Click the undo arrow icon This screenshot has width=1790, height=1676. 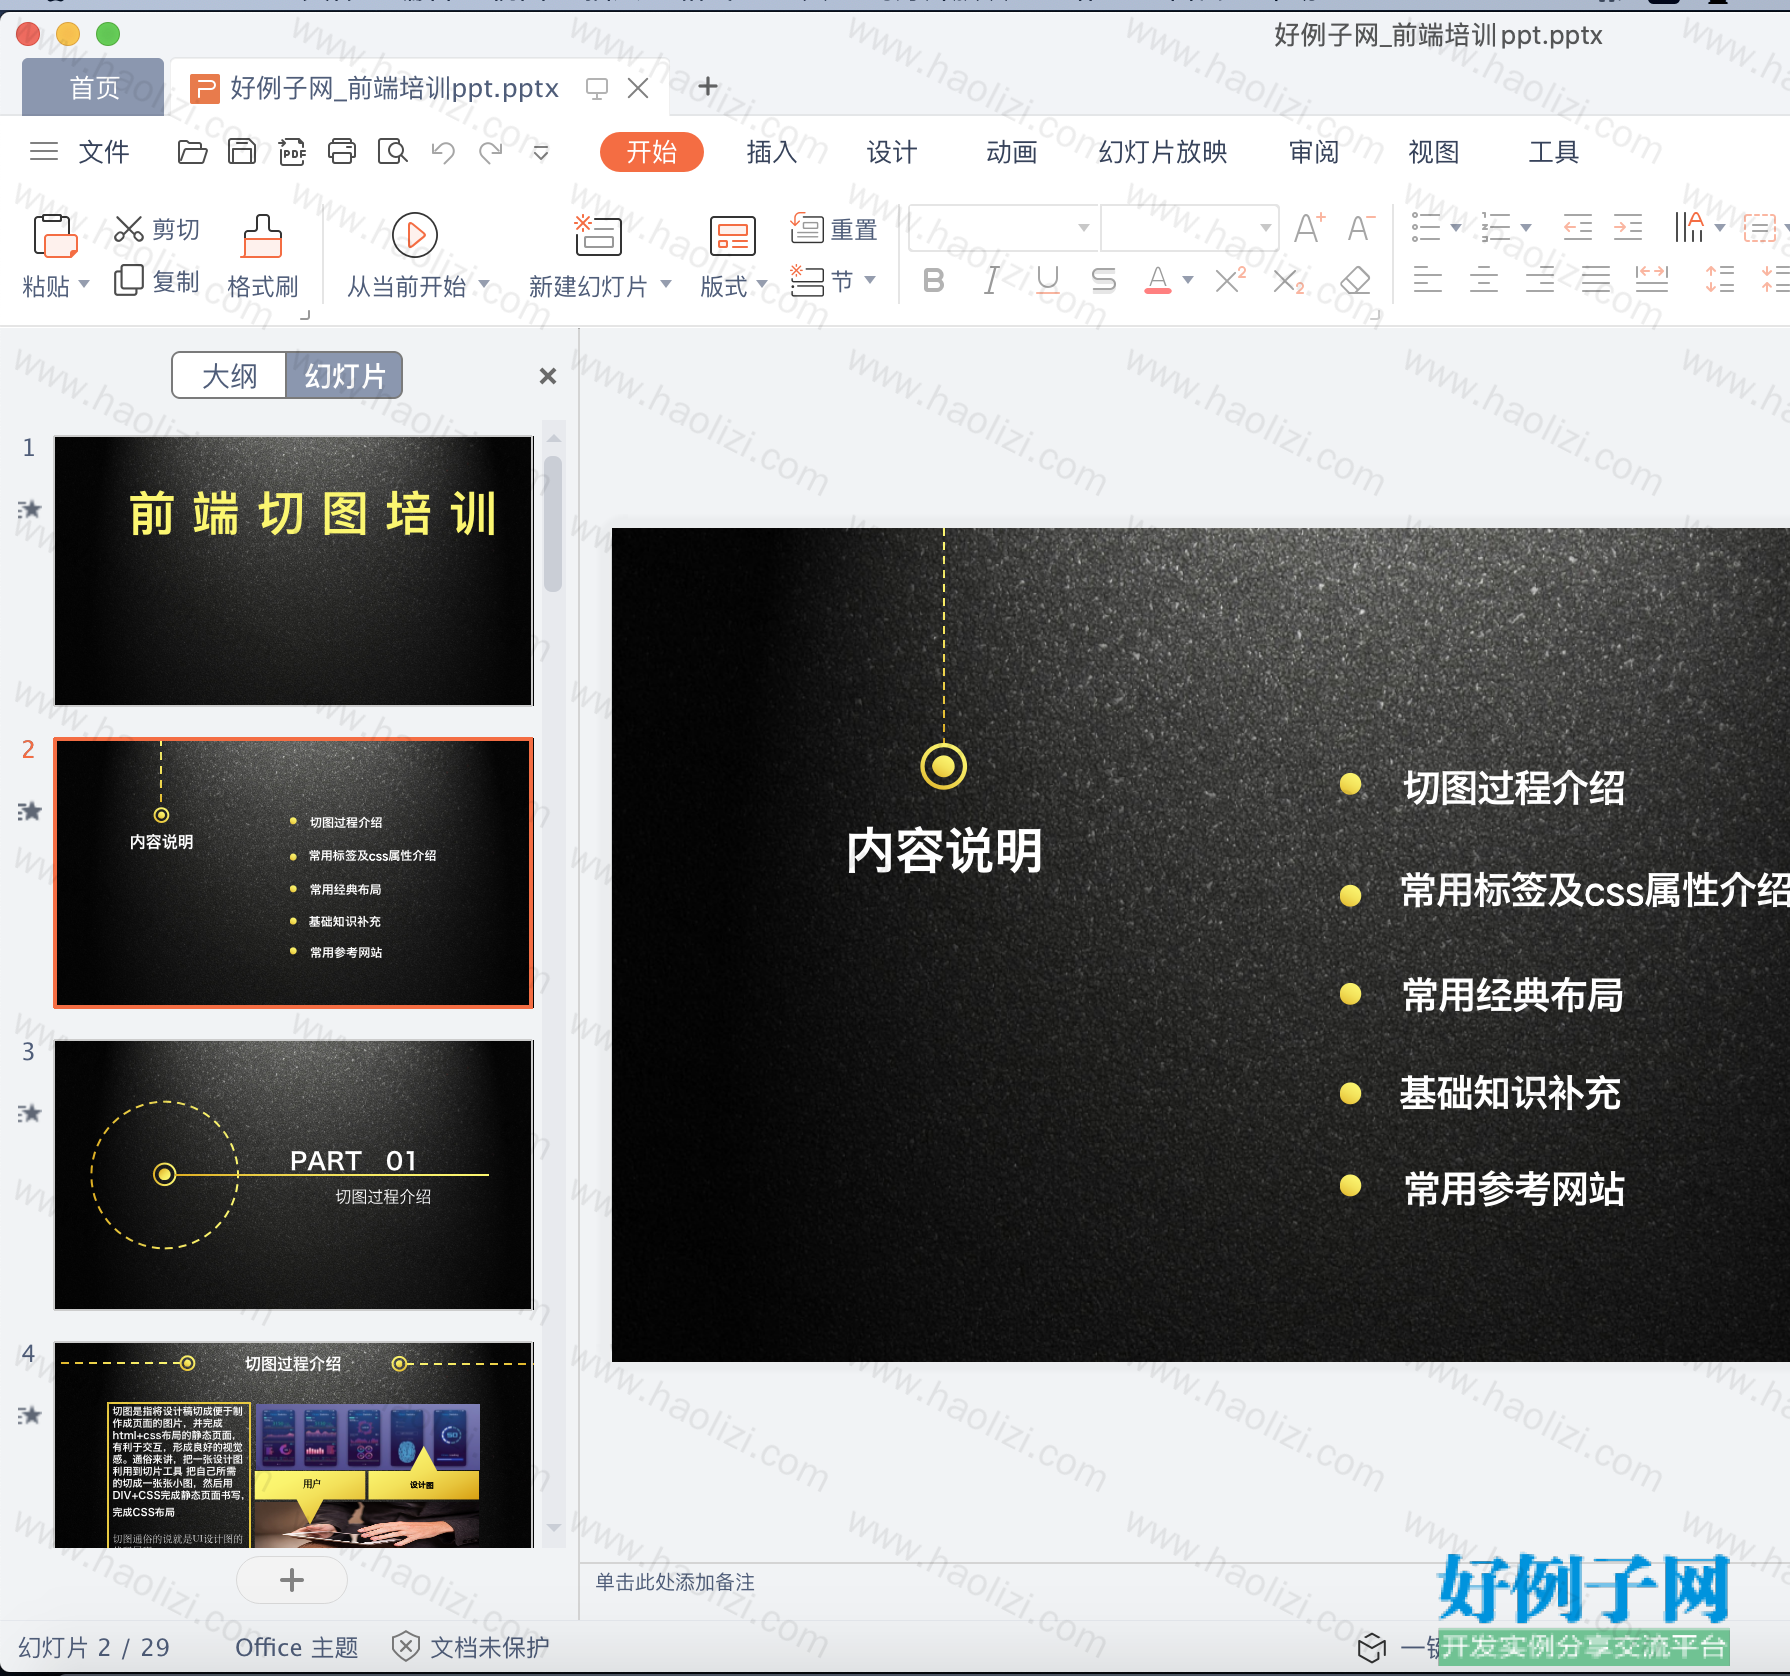point(443,152)
